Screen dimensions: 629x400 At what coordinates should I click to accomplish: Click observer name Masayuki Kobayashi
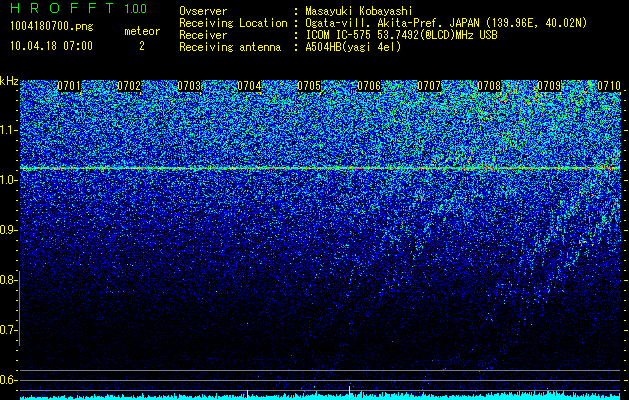tap(359, 11)
